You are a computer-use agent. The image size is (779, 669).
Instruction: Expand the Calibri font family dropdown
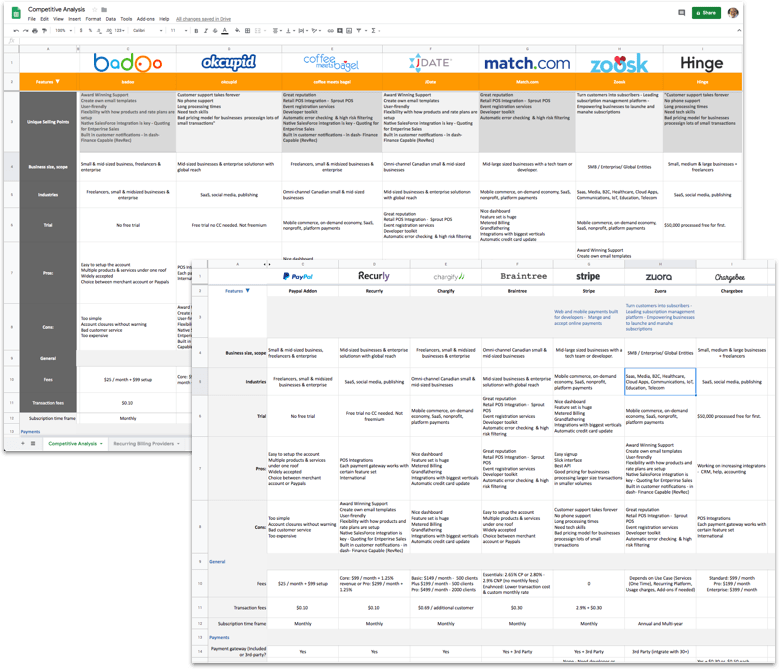[142, 30]
